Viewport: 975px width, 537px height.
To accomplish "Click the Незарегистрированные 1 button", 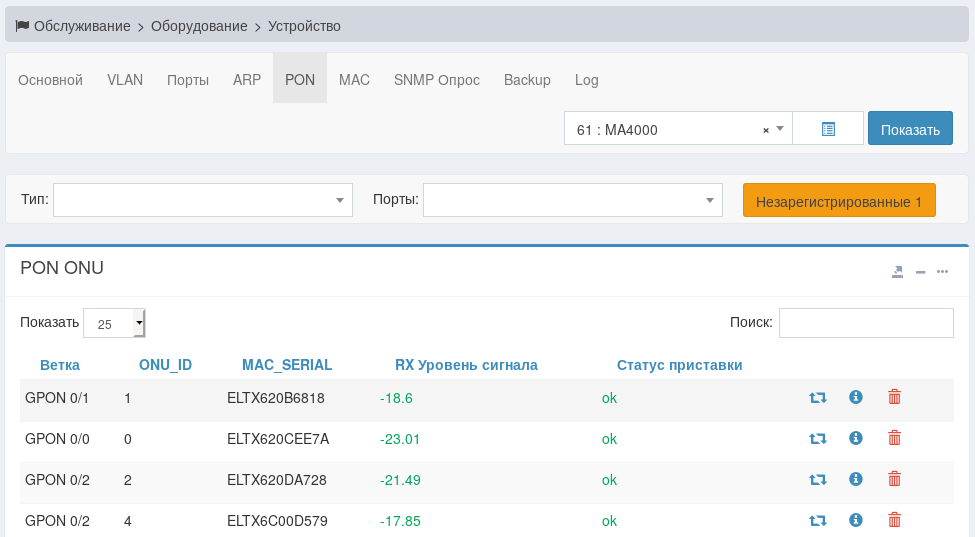I will click(x=838, y=201).
